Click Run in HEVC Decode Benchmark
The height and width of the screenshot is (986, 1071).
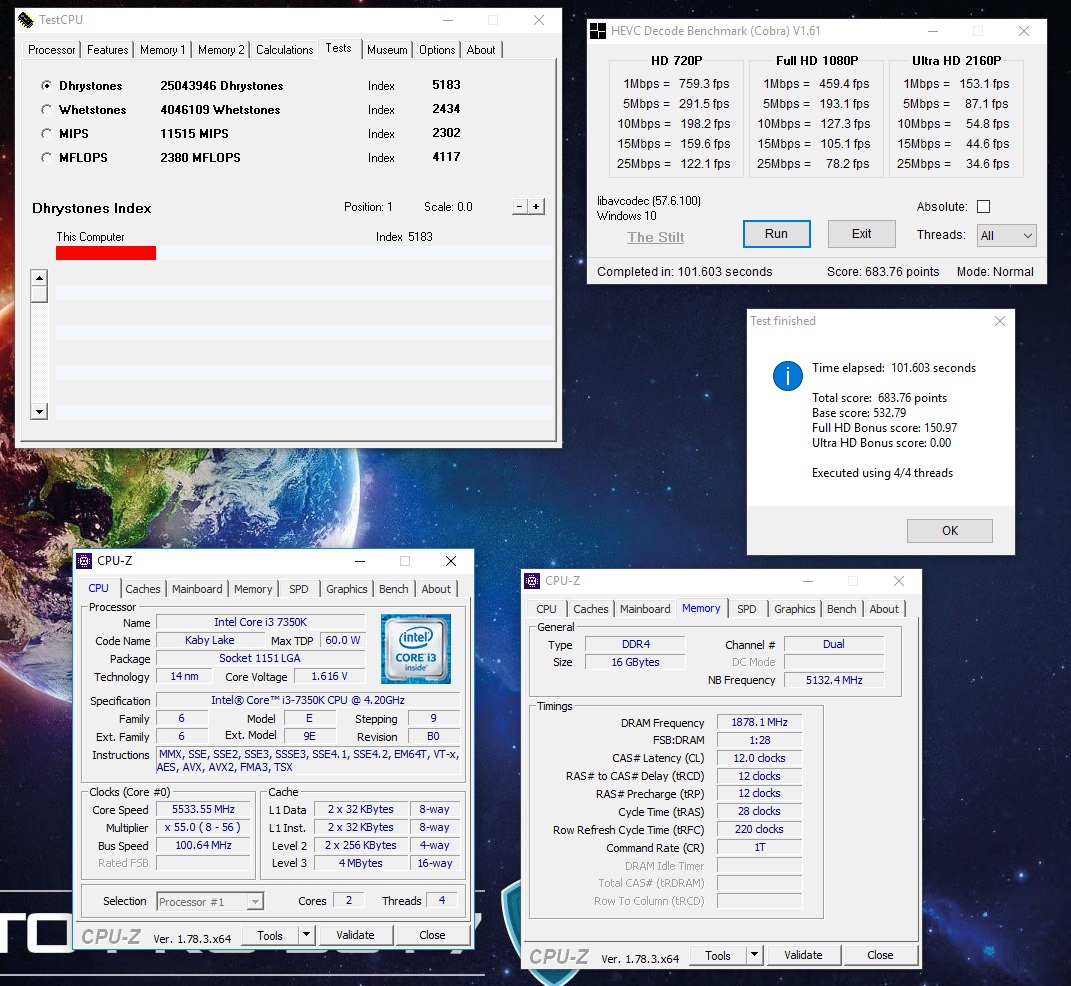coord(777,234)
